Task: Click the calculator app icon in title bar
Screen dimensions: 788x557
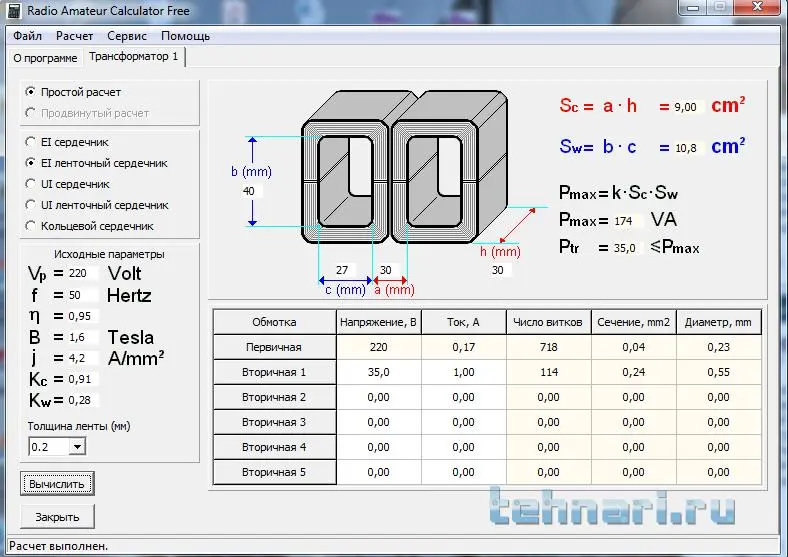Action: tap(14, 11)
